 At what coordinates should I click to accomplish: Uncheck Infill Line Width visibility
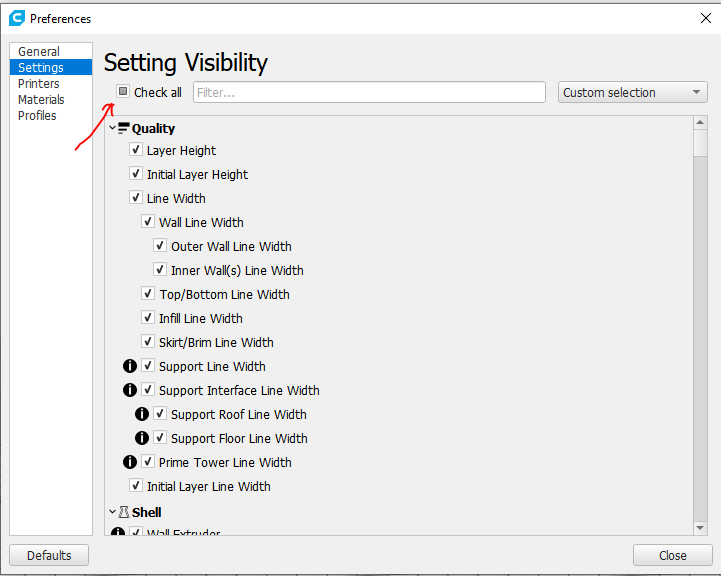pyautogui.click(x=148, y=318)
